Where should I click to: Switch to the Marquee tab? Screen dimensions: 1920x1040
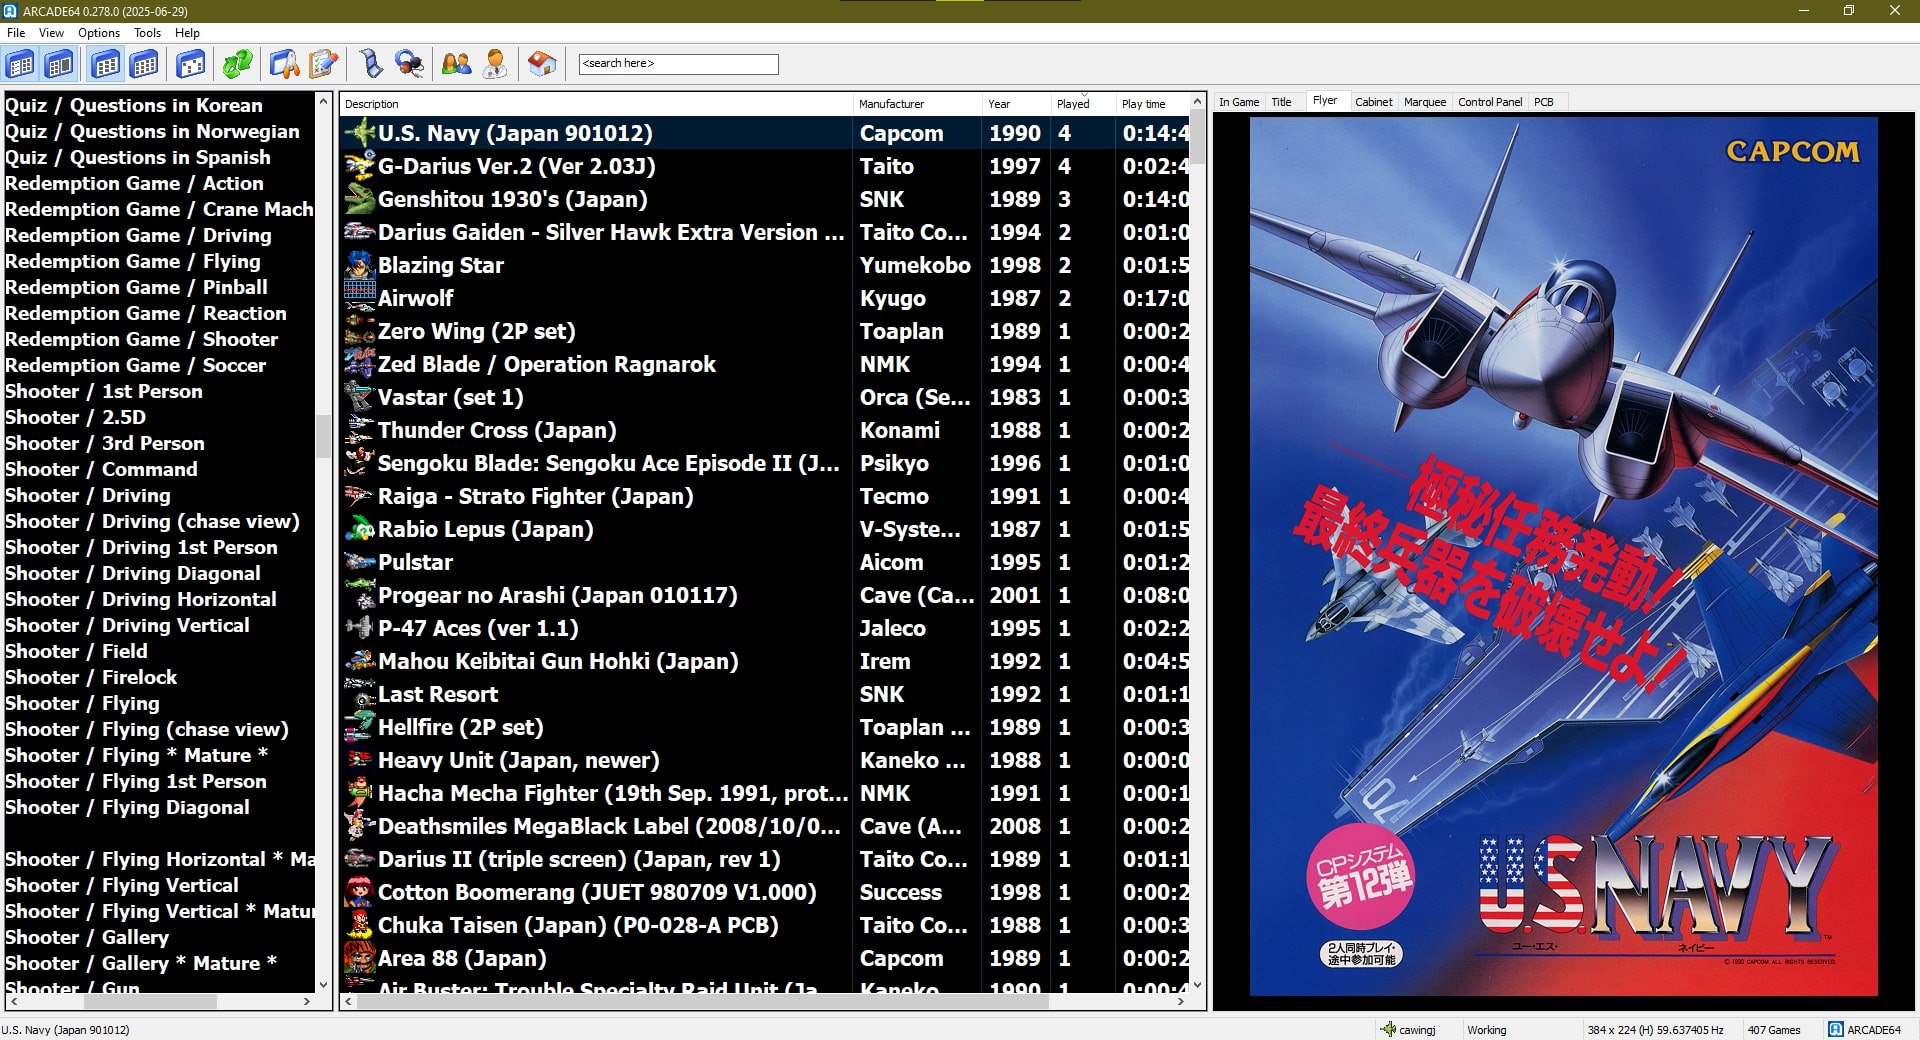click(x=1425, y=102)
